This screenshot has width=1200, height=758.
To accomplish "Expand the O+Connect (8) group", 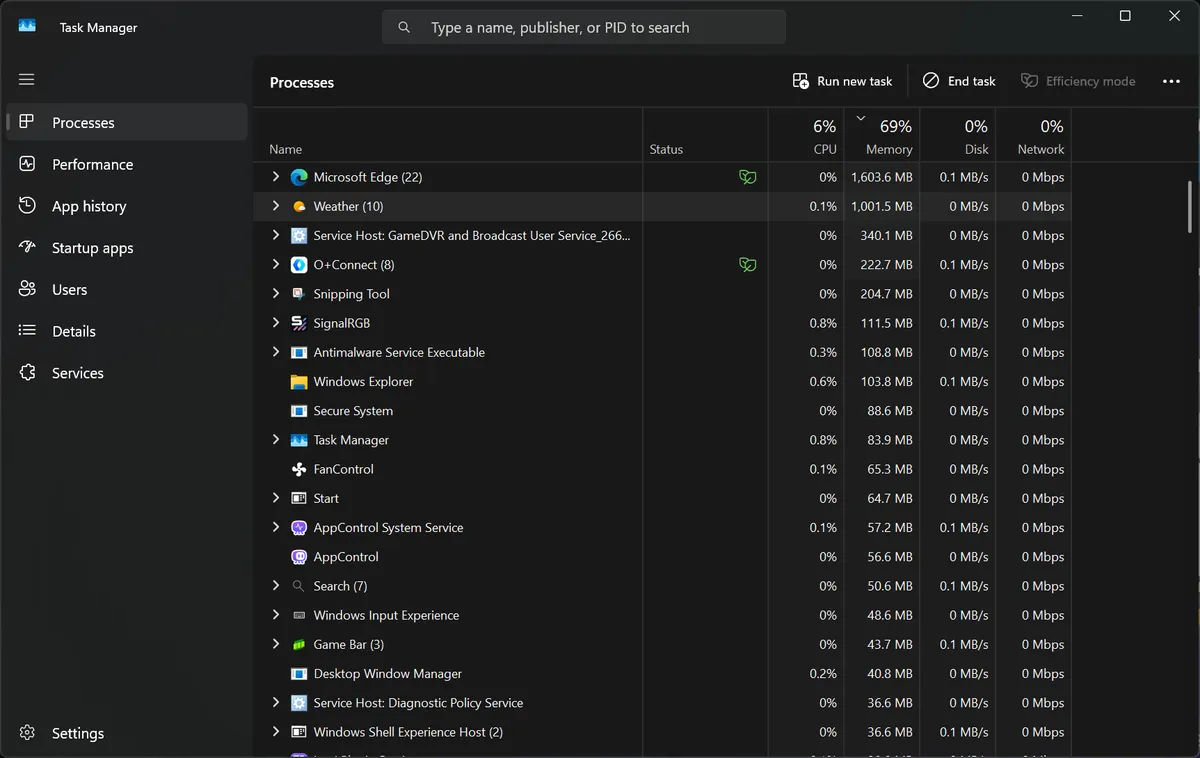I will [x=276, y=264].
